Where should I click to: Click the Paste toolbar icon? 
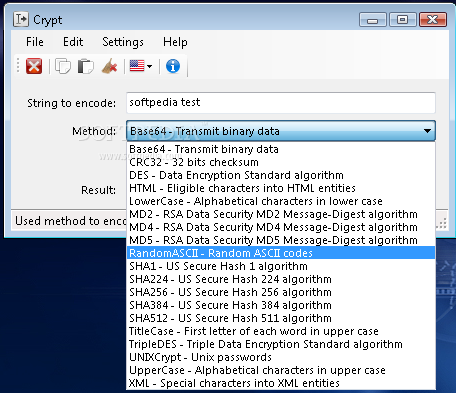[x=86, y=66]
